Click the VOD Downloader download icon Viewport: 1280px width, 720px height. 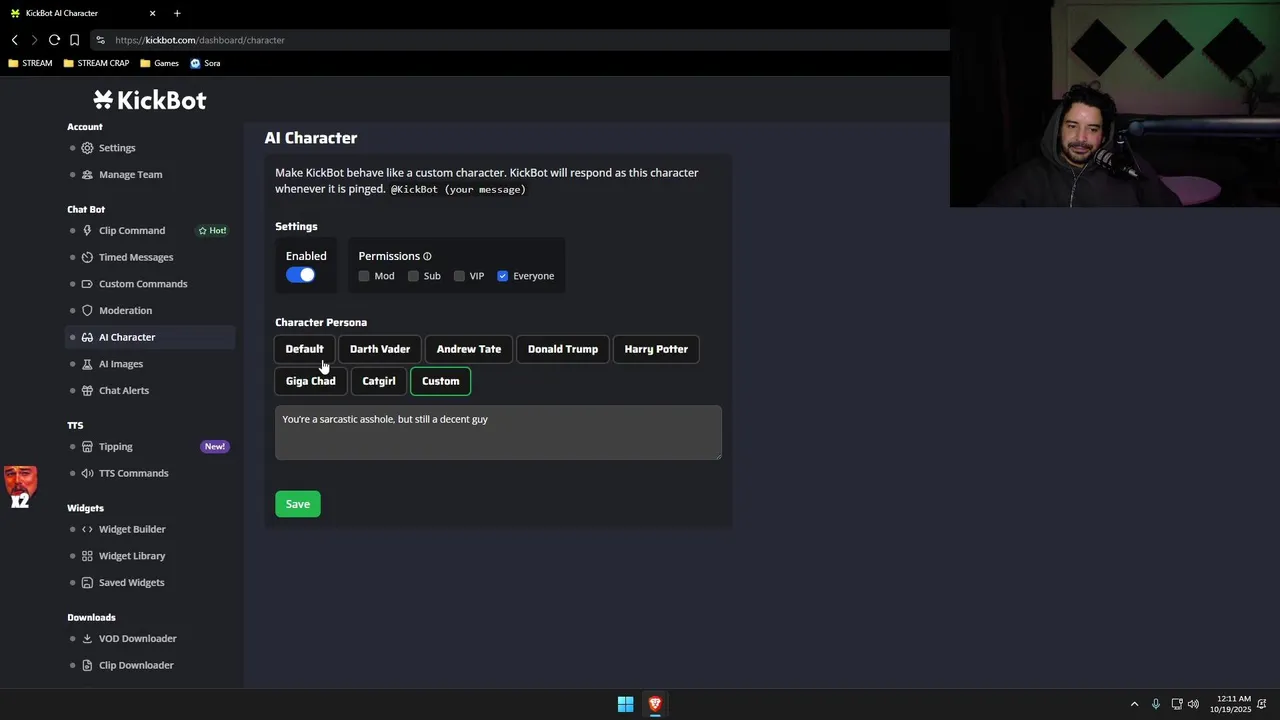point(87,639)
